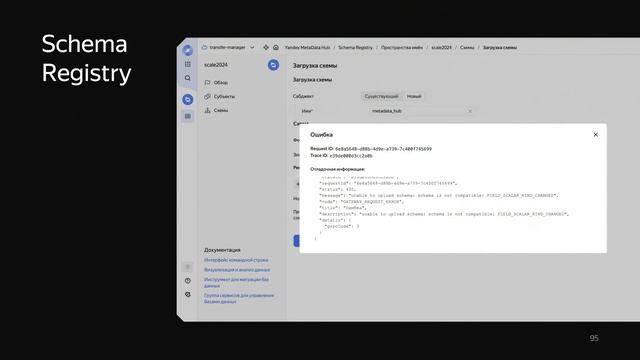Go to Yandex MetaData Hub breadcrumb
The height and width of the screenshot is (360, 640).
pyautogui.click(x=307, y=47)
